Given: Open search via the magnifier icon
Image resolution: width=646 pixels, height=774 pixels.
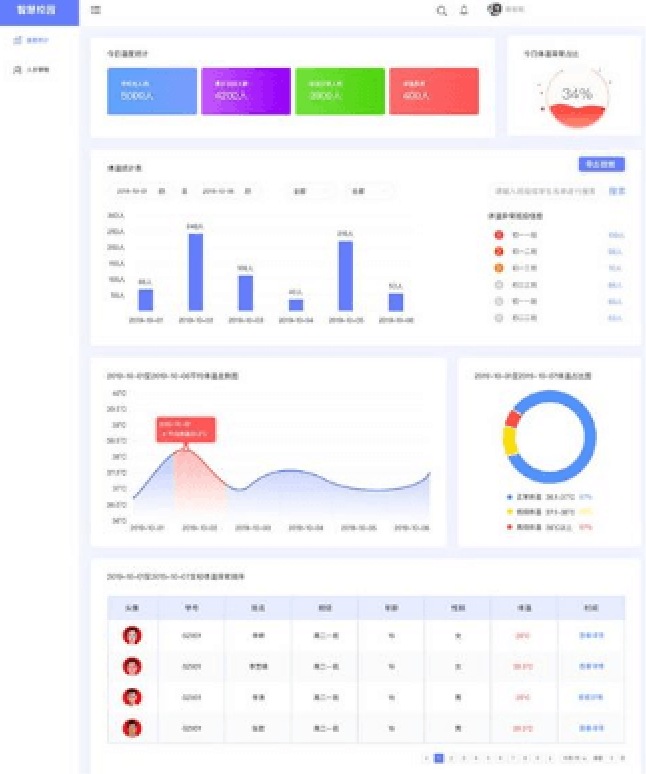Looking at the screenshot, I should pos(441,10).
